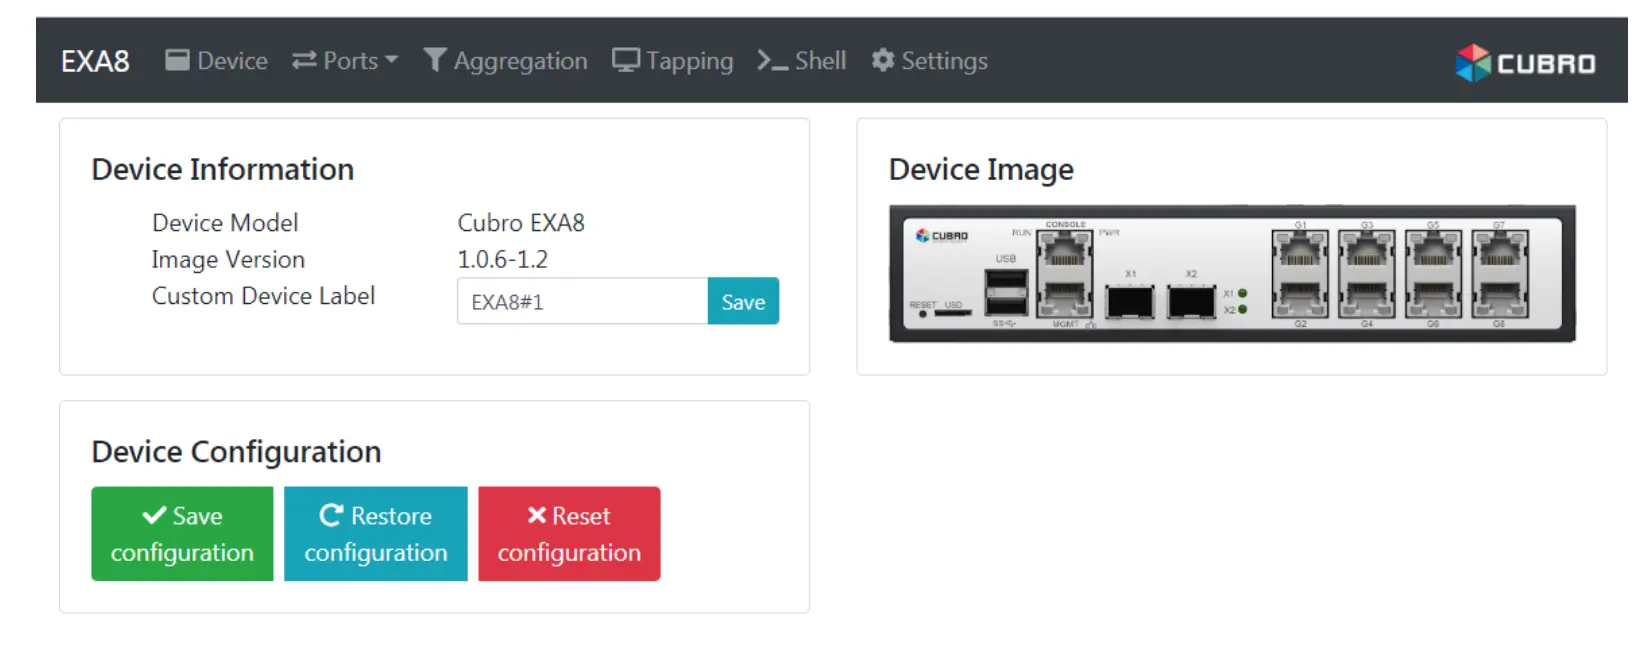Click the red Reset configuration button

[569, 534]
